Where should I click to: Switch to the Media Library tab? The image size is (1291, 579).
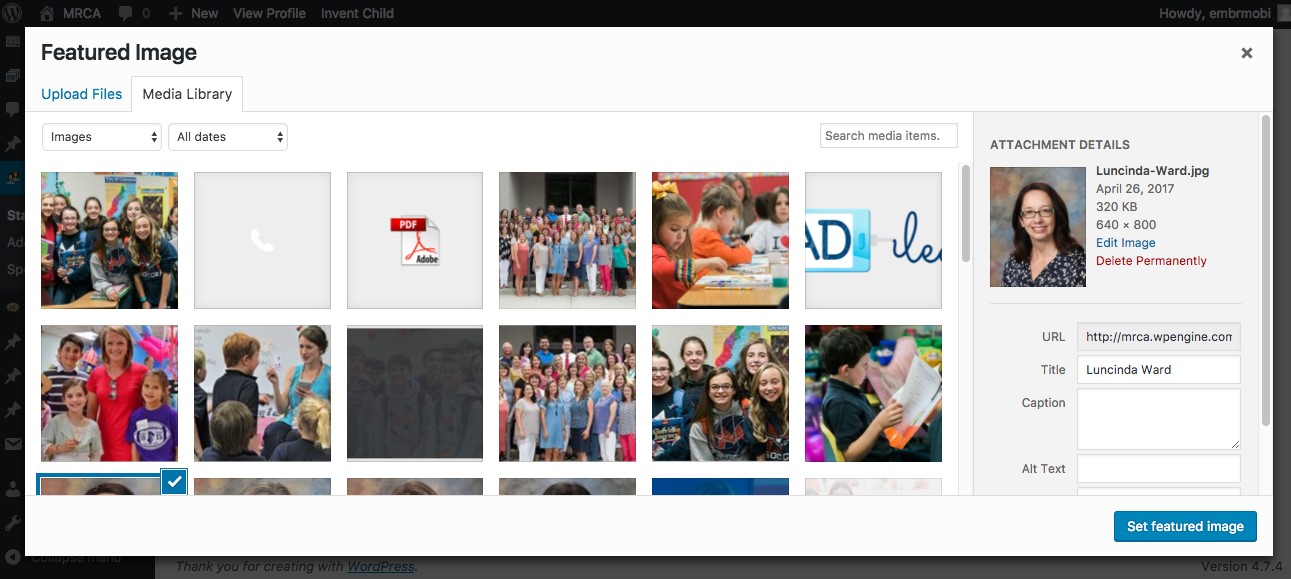tap(187, 94)
